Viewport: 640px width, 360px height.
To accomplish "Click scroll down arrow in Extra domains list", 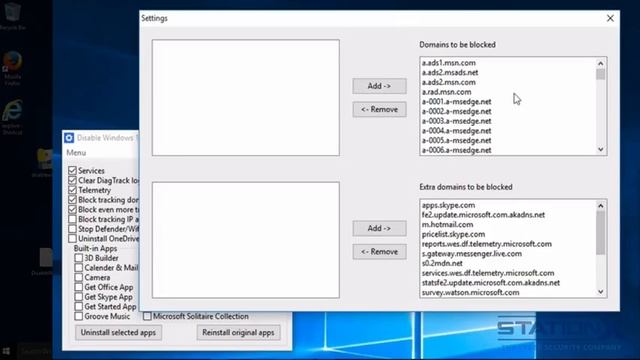I will point(600,291).
